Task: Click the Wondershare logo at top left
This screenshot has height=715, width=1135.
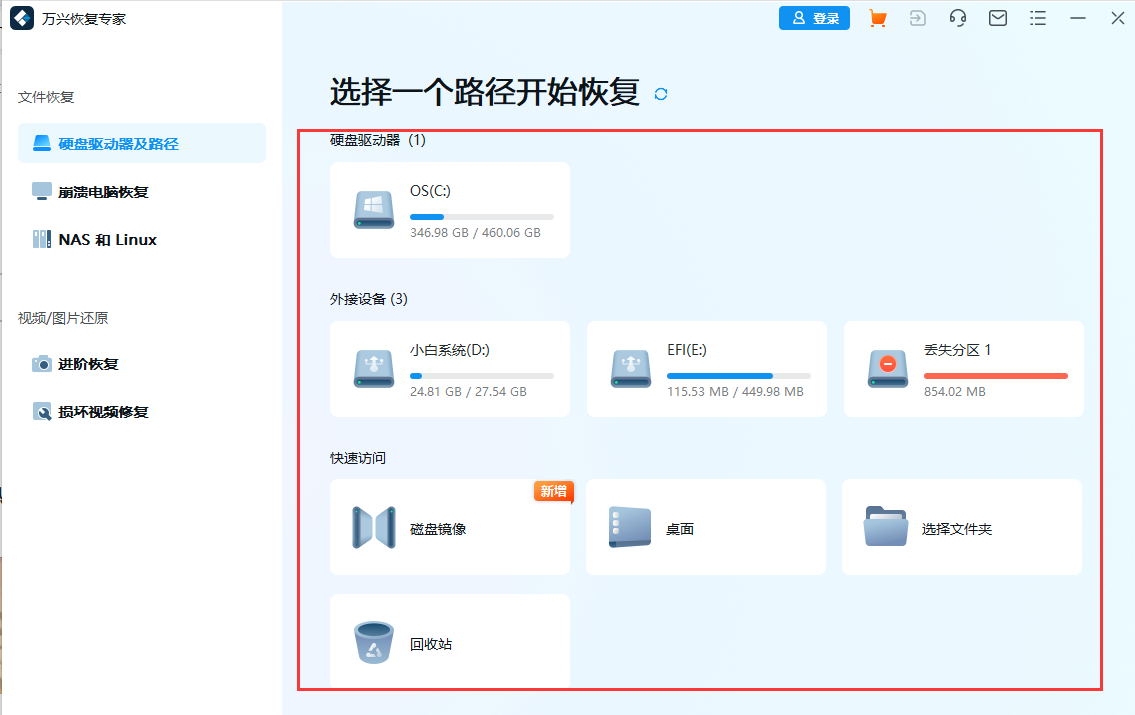Action: (22, 18)
